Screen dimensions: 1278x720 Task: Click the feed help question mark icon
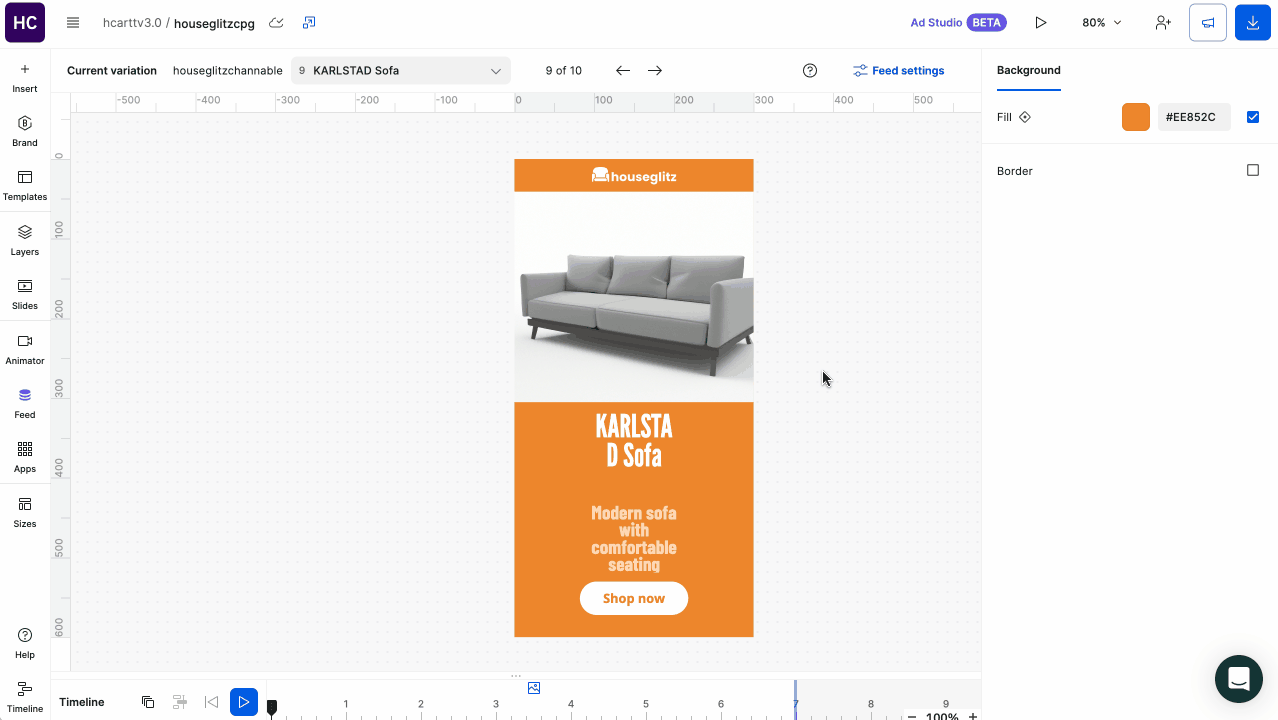pos(810,71)
